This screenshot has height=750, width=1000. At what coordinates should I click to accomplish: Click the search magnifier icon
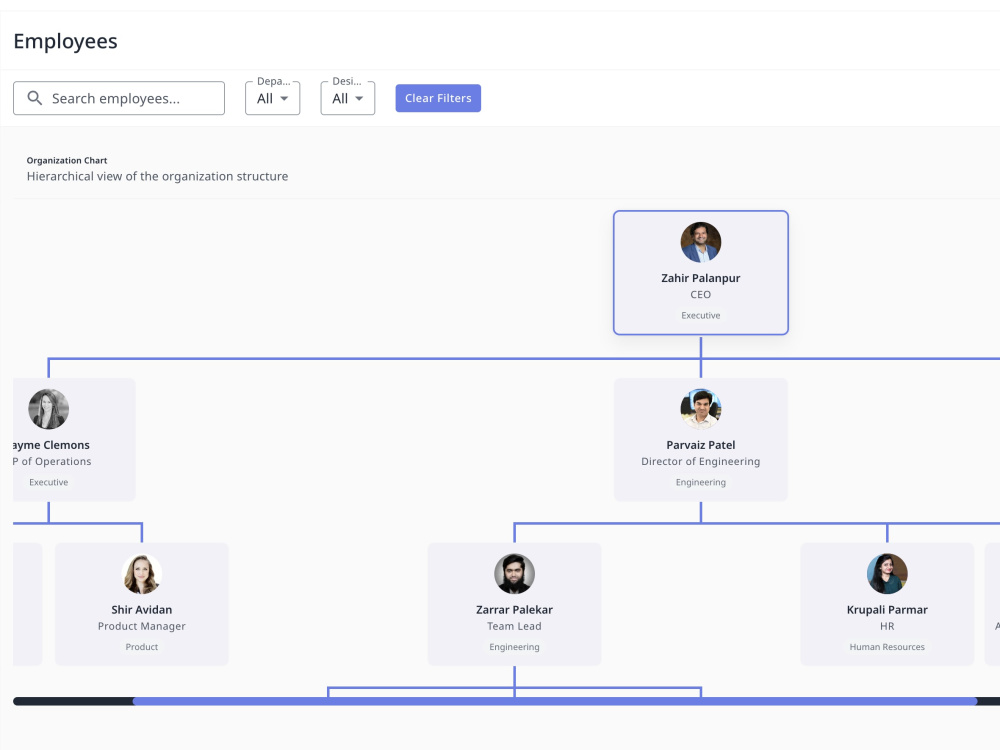pyautogui.click(x=34, y=98)
